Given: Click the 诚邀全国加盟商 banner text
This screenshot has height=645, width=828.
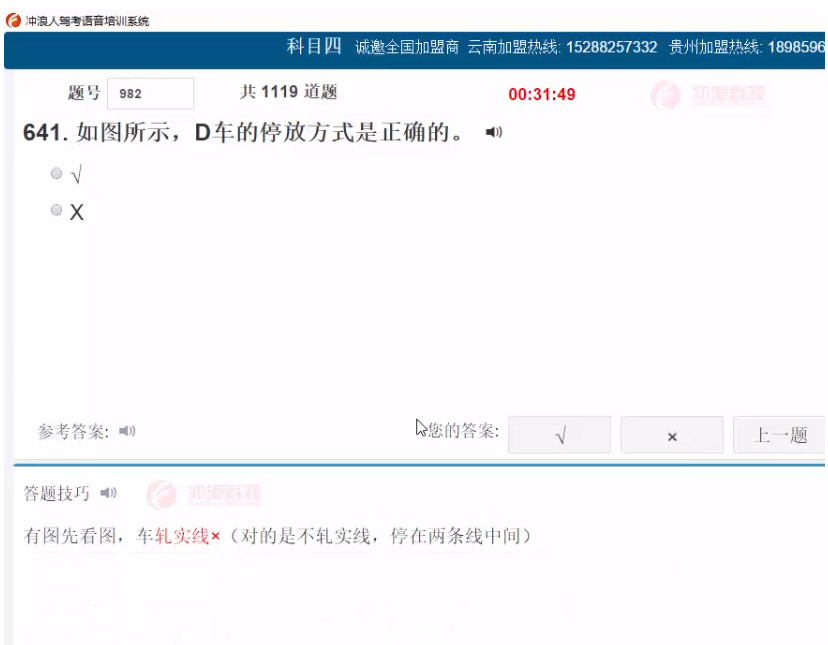Looking at the screenshot, I should tap(406, 48).
